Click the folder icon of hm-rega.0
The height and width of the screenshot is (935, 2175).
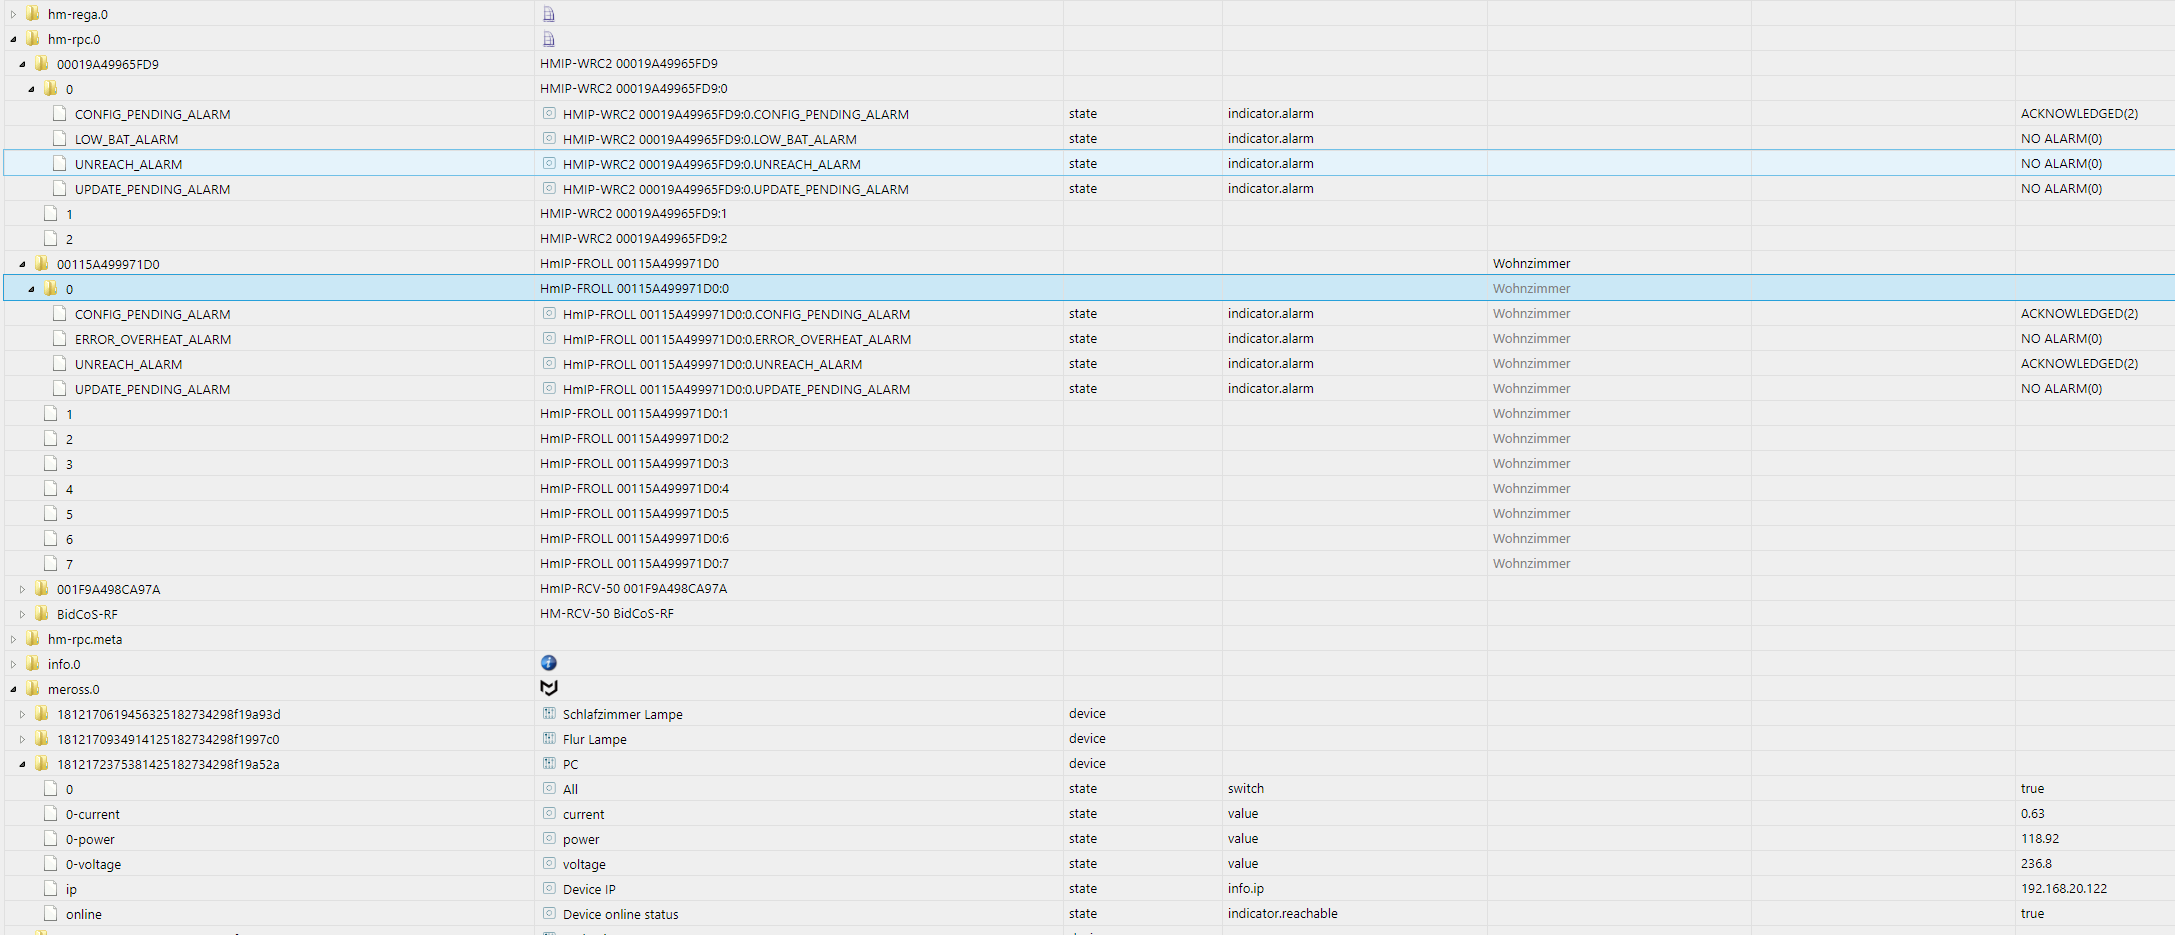point(33,13)
